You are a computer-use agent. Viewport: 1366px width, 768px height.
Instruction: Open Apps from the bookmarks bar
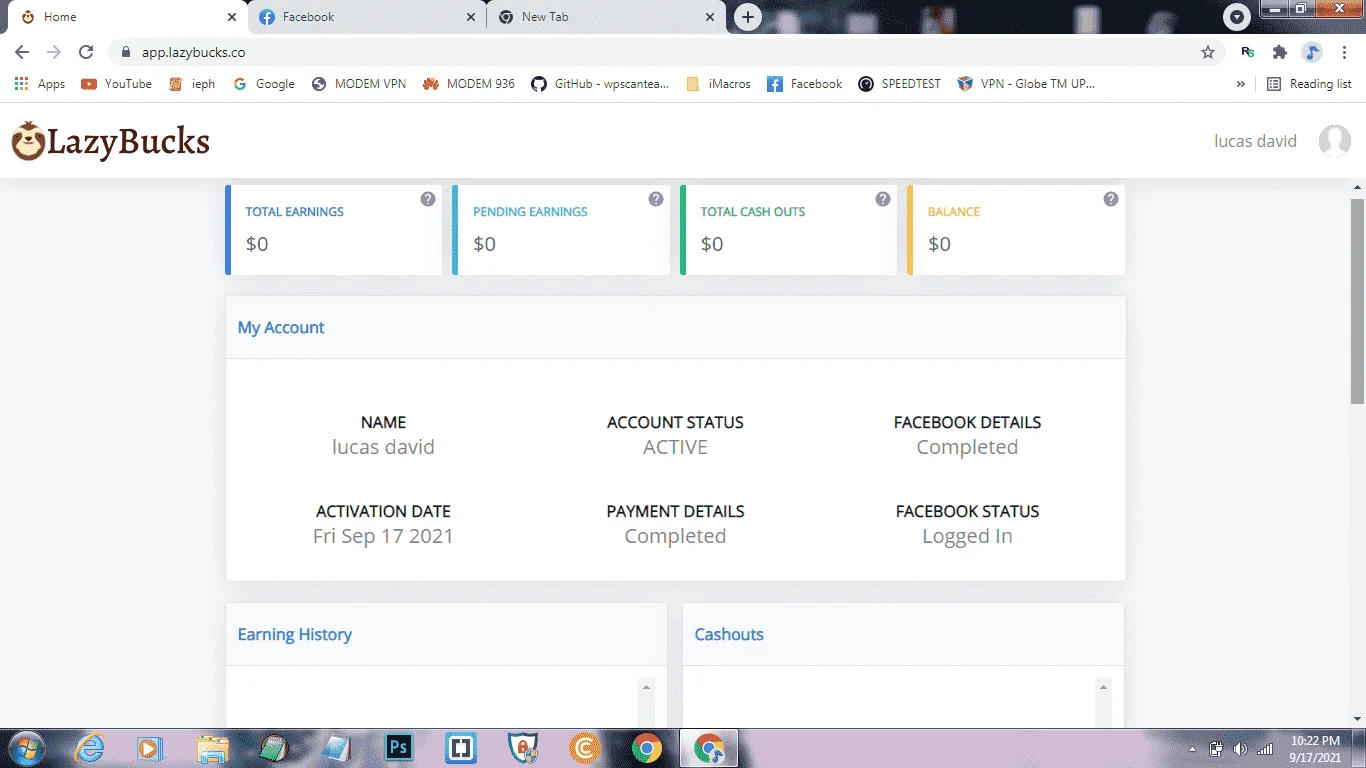(40, 84)
